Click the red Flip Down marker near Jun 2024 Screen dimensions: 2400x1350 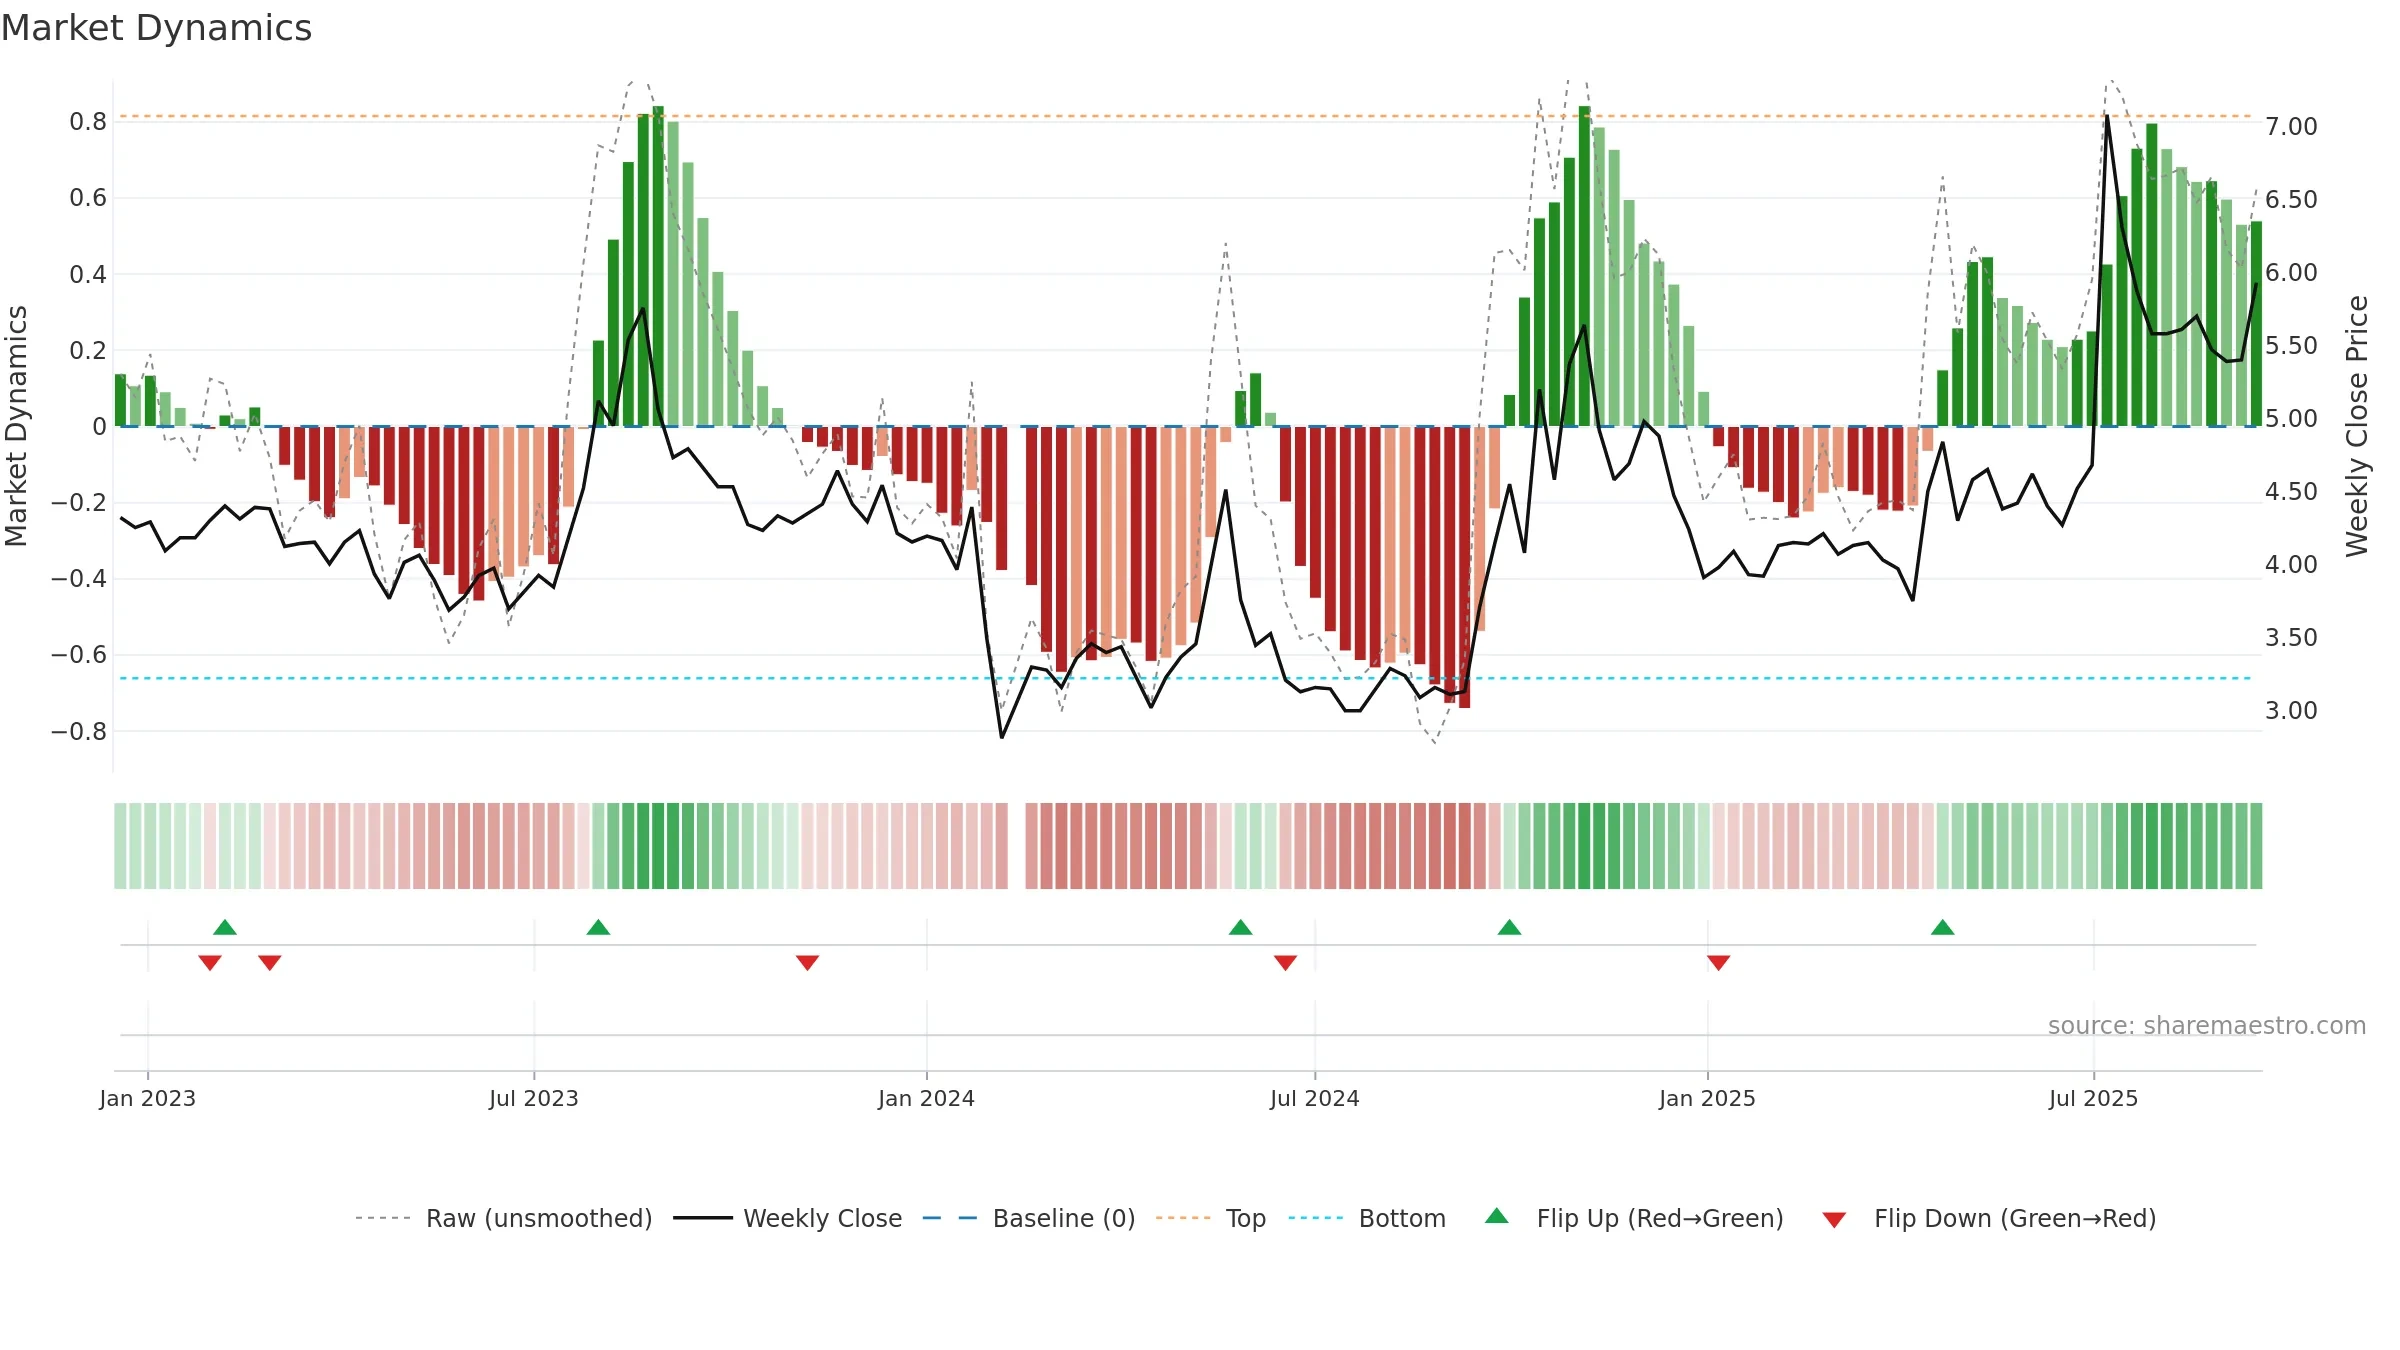[1285, 962]
